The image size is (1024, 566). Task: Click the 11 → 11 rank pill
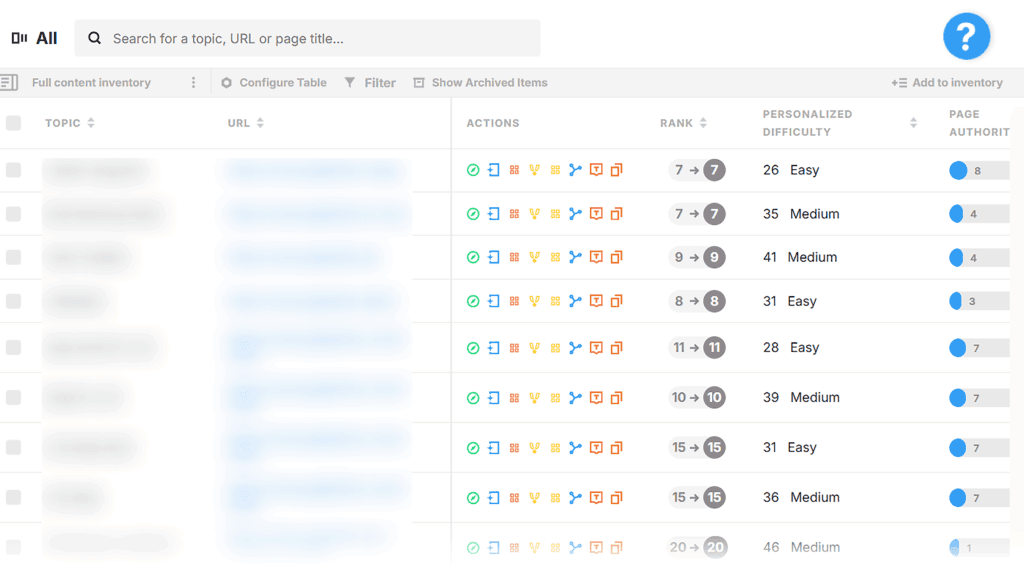(697, 347)
